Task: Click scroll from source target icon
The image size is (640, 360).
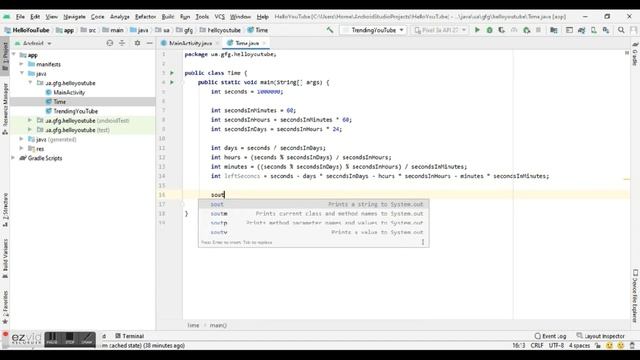Action: [109, 43]
